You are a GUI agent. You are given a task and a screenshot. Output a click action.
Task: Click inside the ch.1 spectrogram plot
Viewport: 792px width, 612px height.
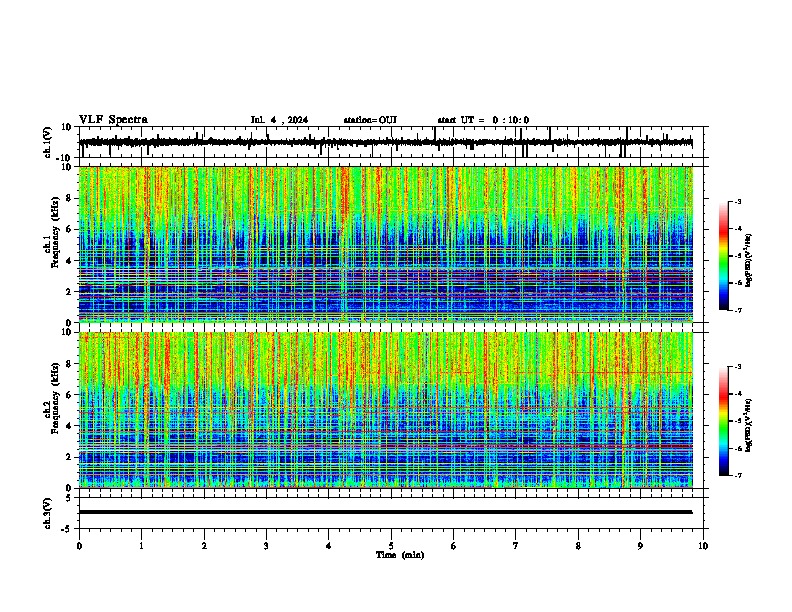point(385,244)
